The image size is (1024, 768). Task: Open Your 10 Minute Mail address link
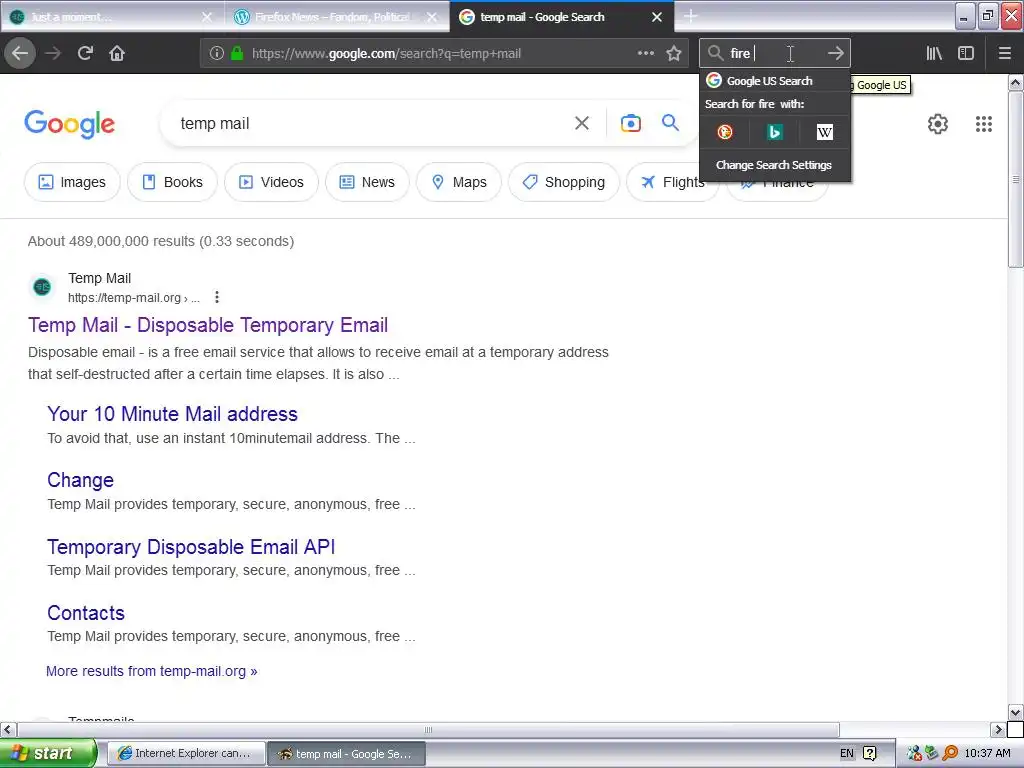tap(172, 414)
